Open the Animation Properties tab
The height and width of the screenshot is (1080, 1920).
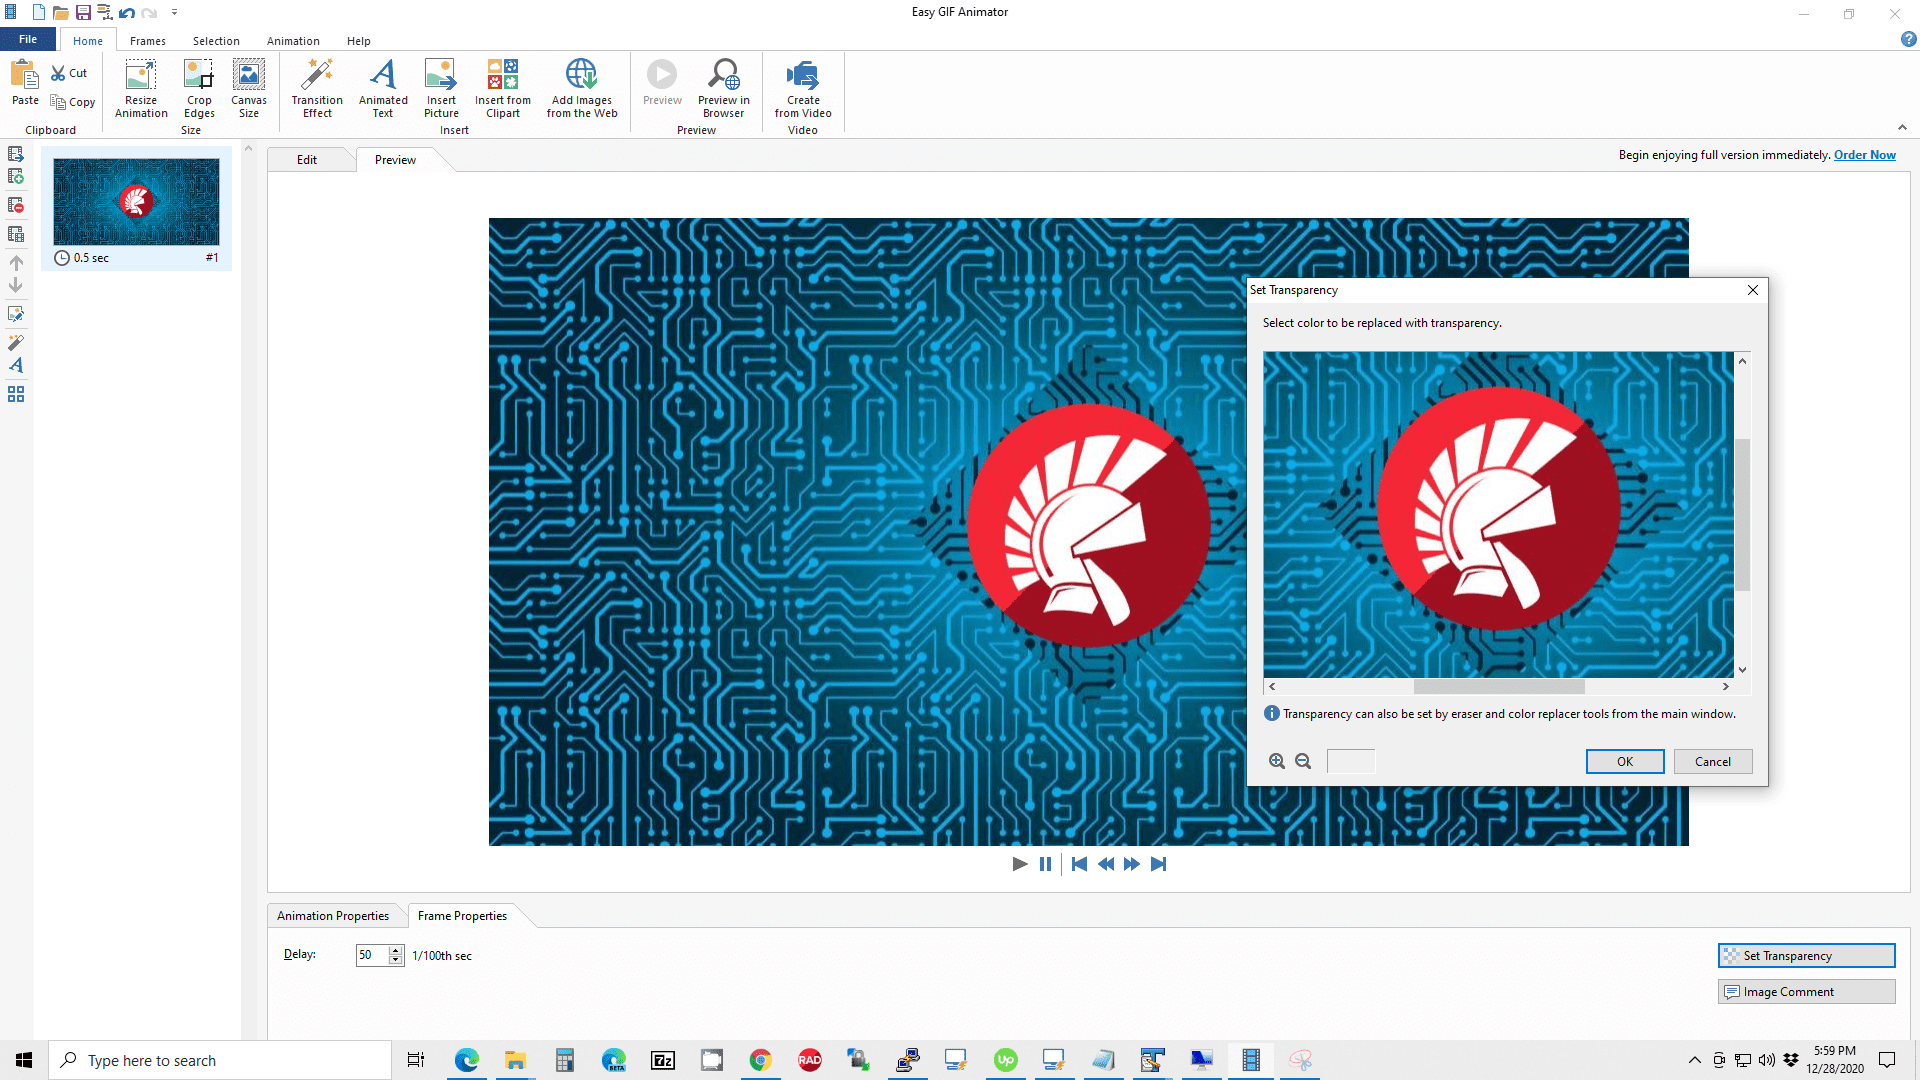(x=333, y=916)
